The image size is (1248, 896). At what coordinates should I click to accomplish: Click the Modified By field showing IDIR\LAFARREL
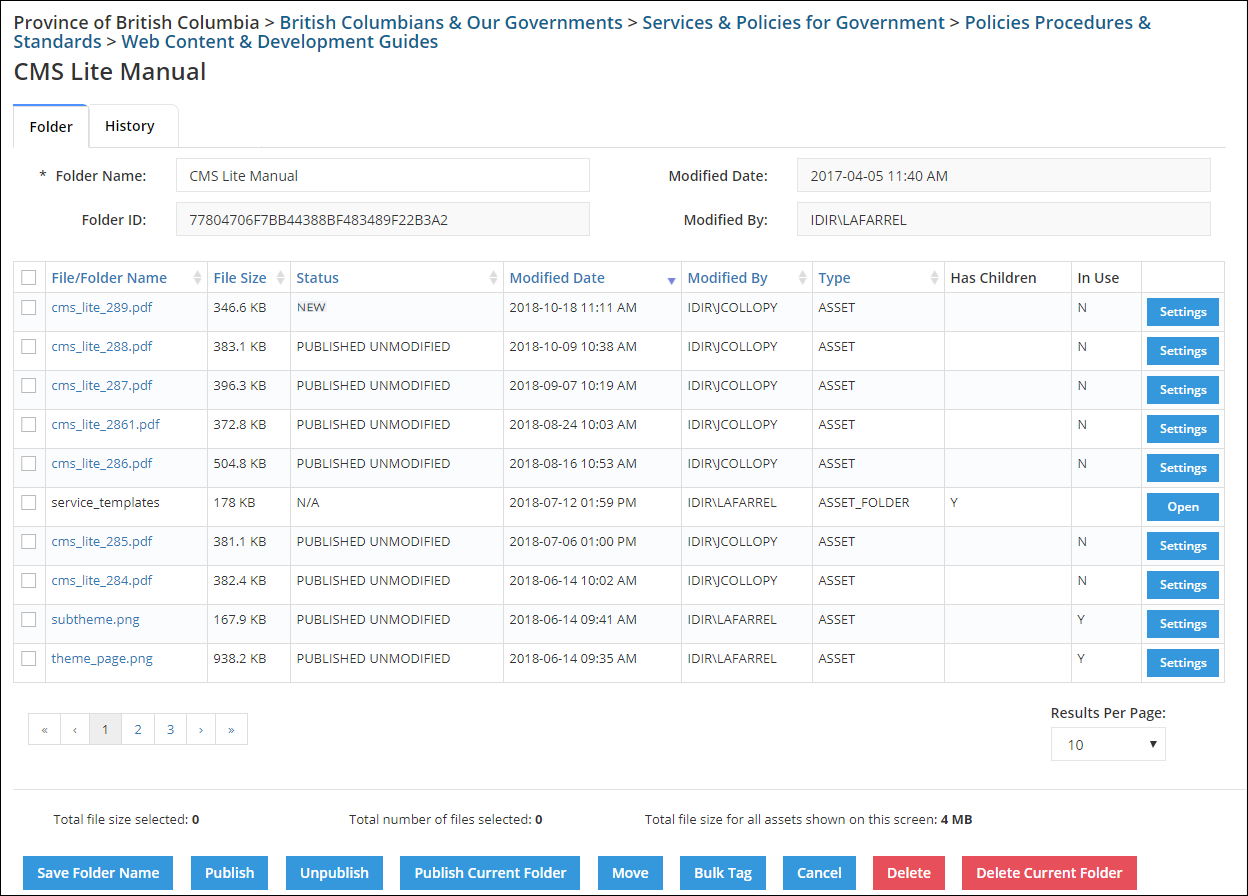pos(1004,219)
